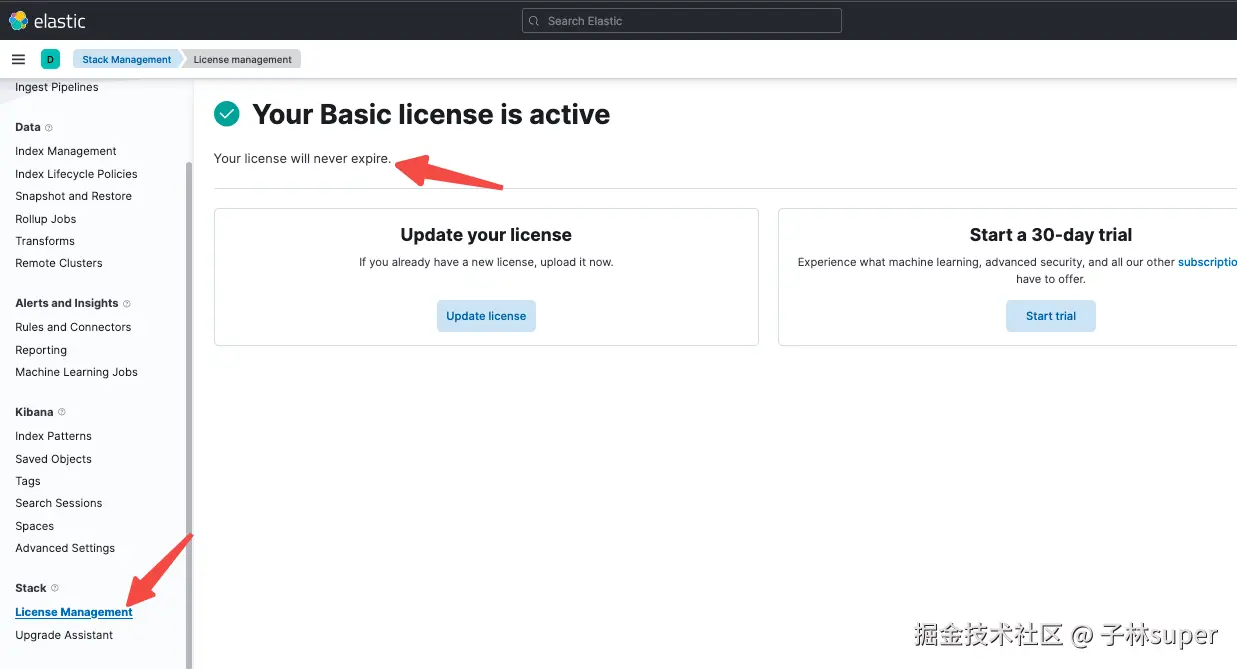Click the "Your license will never expire." text
1237x669 pixels.
click(303, 158)
